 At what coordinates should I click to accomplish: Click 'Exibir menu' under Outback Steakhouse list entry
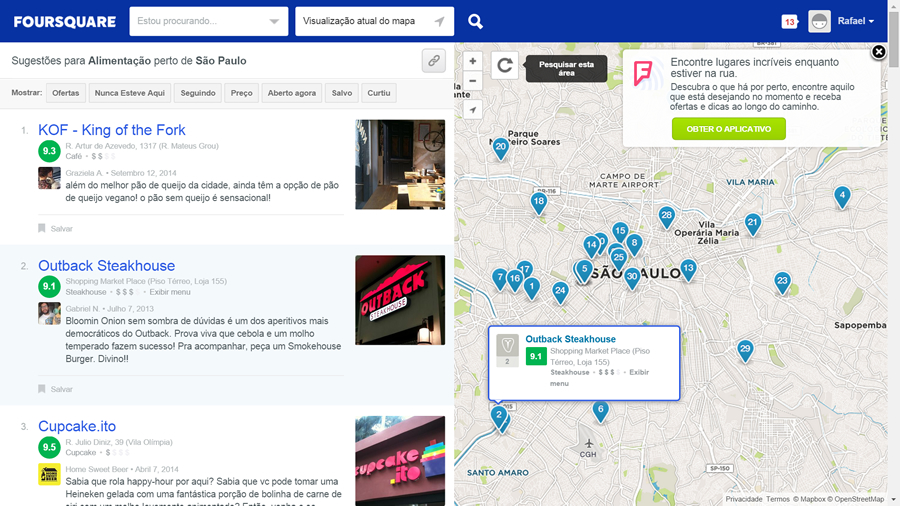(170, 292)
